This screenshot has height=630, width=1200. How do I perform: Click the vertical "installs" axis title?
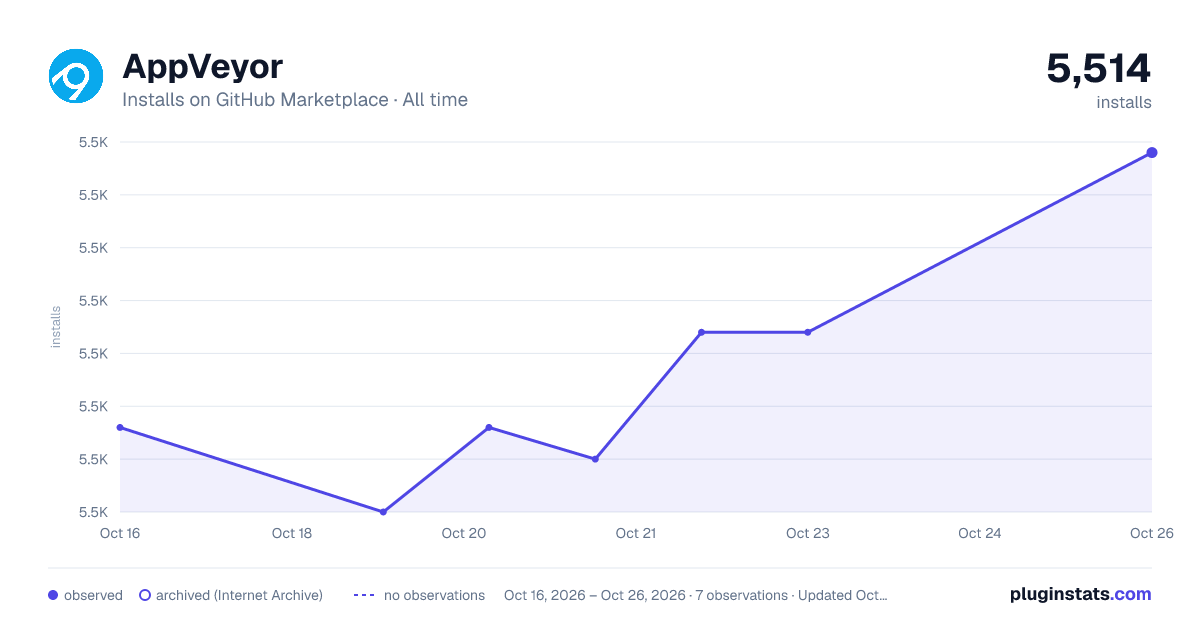56,327
